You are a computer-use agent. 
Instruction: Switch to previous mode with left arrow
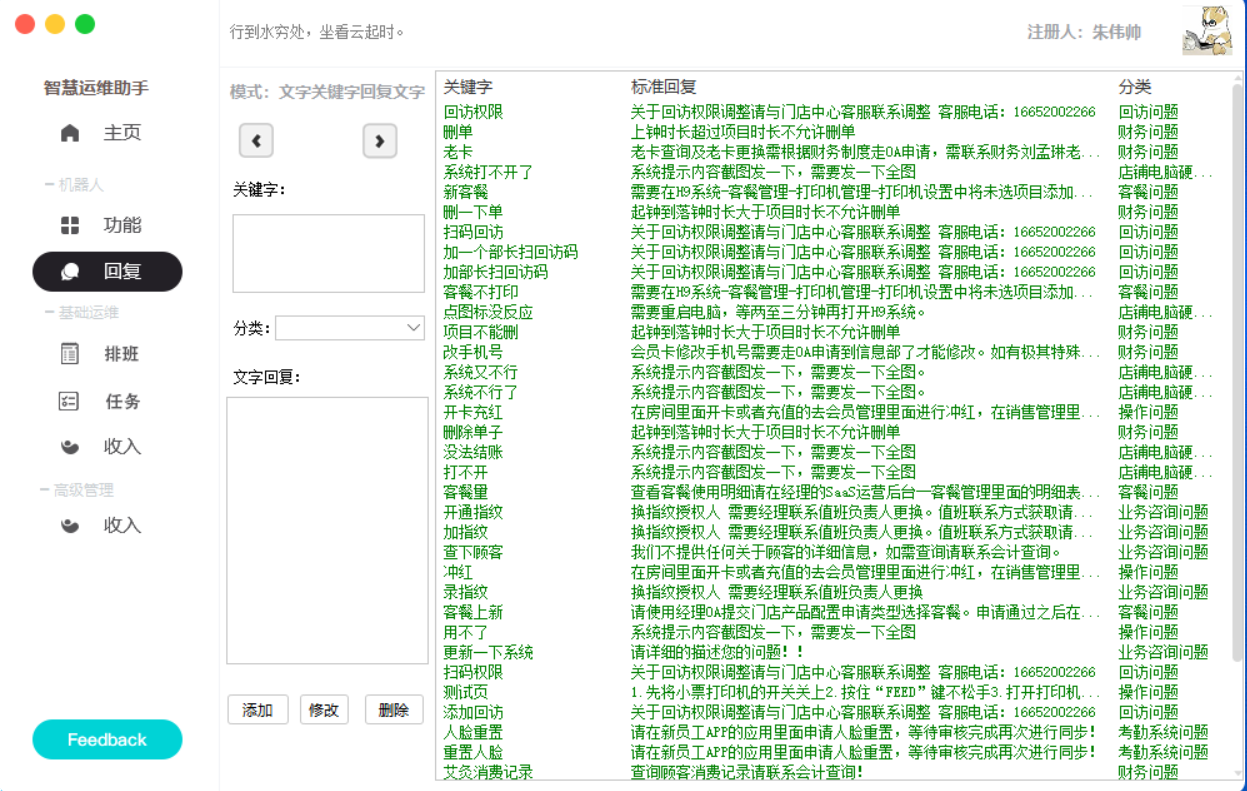[x=256, y=141]
